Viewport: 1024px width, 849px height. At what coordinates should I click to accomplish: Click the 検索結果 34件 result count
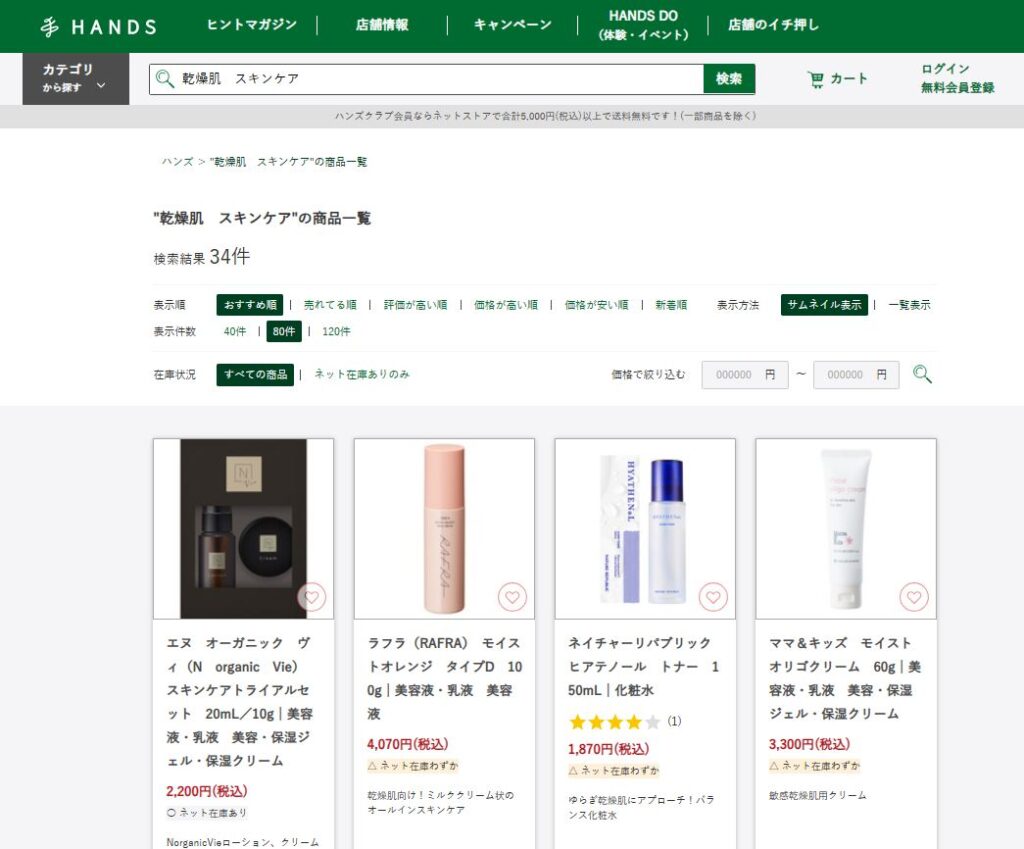tap(202, 257)
